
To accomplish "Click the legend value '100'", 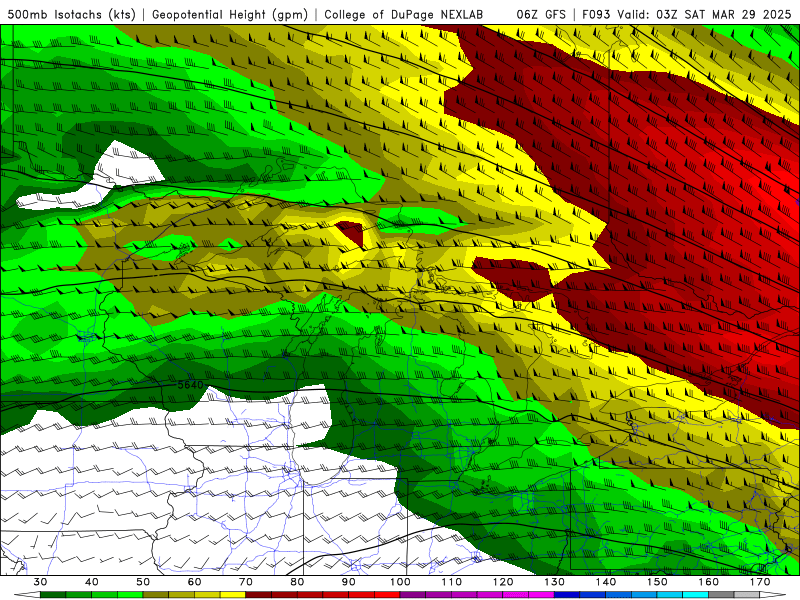I will [400, 582].
